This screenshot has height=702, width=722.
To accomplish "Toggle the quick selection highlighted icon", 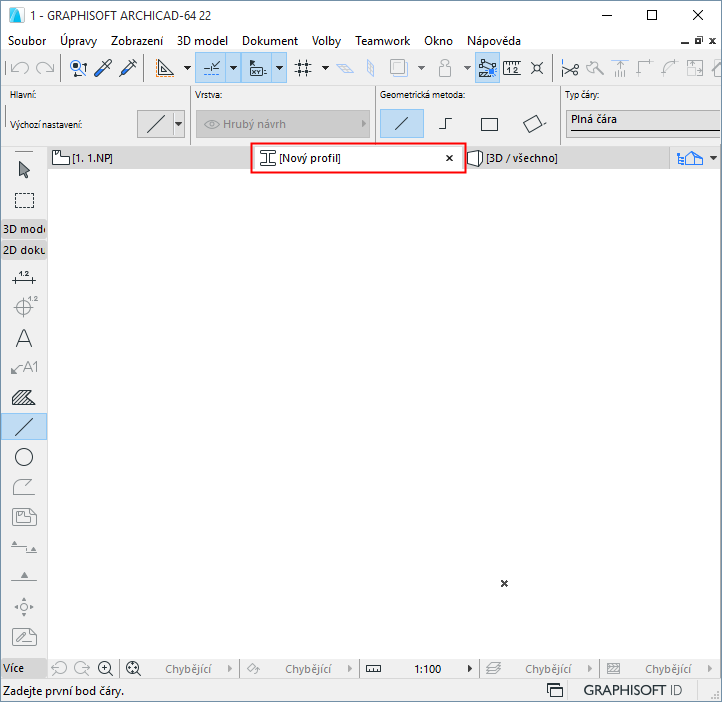I will click(x=487, y=68).
